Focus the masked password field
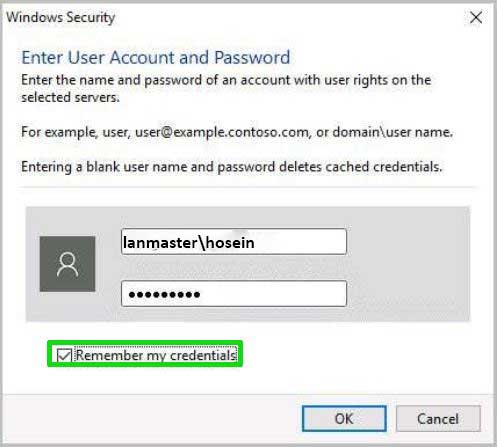497x447 pixels. (234, 294)
